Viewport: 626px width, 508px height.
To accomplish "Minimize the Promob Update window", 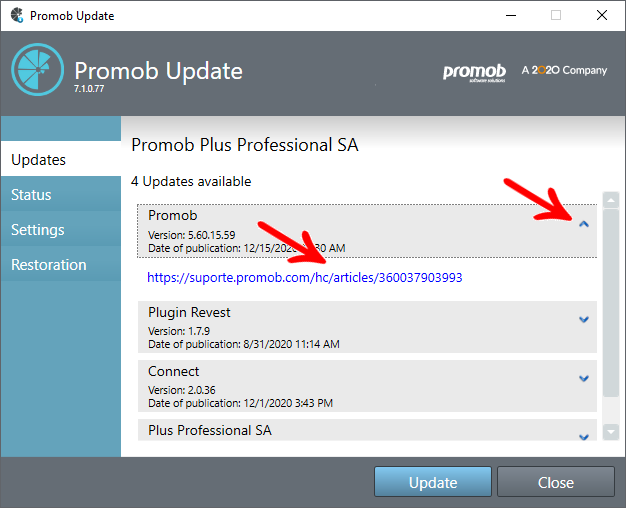I will point(511,15).
